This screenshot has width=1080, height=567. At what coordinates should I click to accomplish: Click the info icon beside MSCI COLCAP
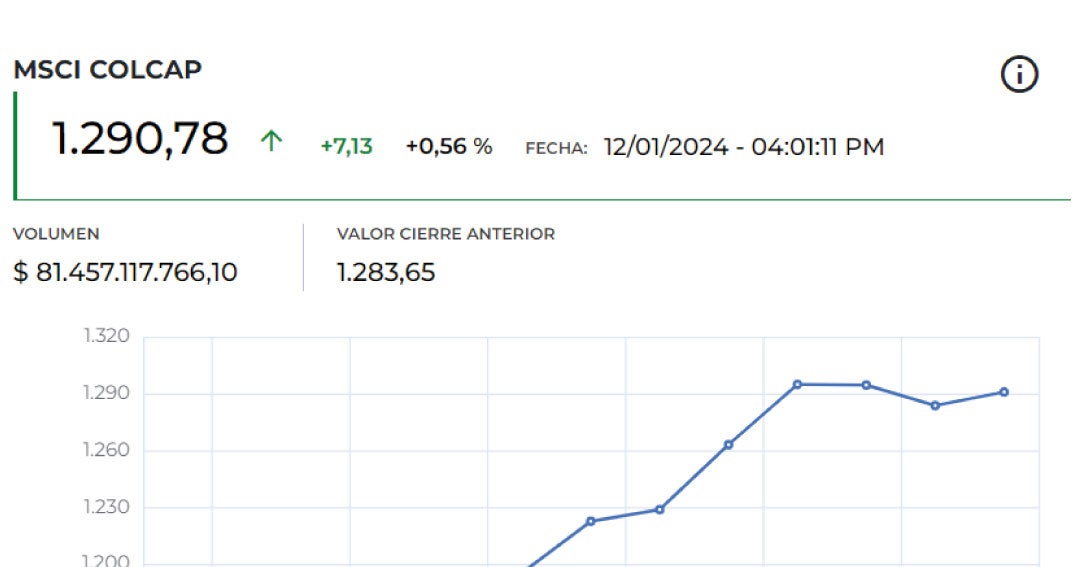1019,75
